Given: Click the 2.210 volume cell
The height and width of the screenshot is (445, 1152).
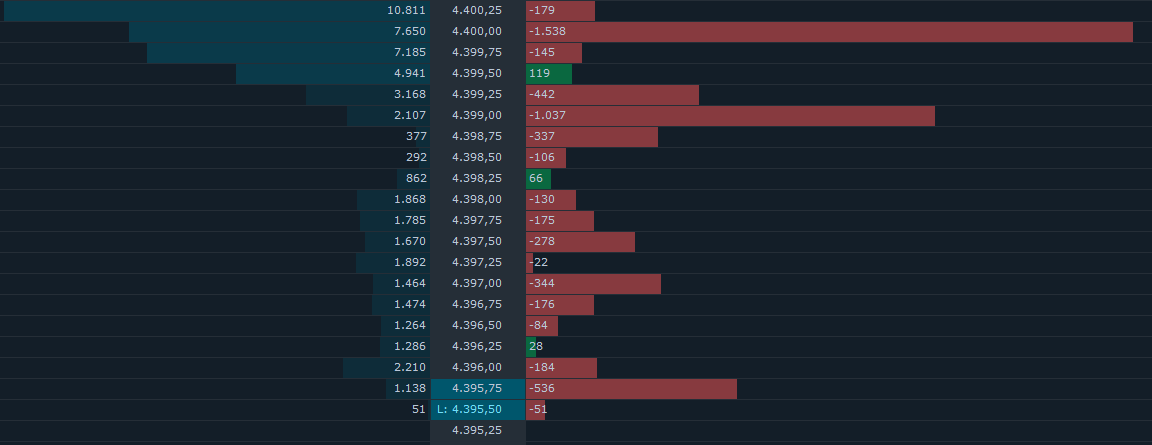Looking at the screenshot, I should click(x=386, y=367).
